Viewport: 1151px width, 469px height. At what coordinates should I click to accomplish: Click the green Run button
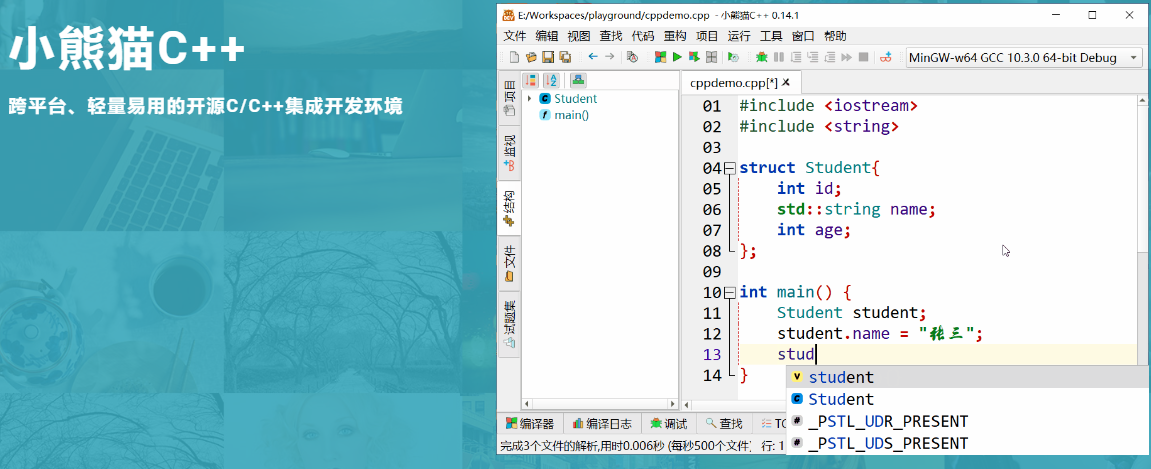point(678,57)
